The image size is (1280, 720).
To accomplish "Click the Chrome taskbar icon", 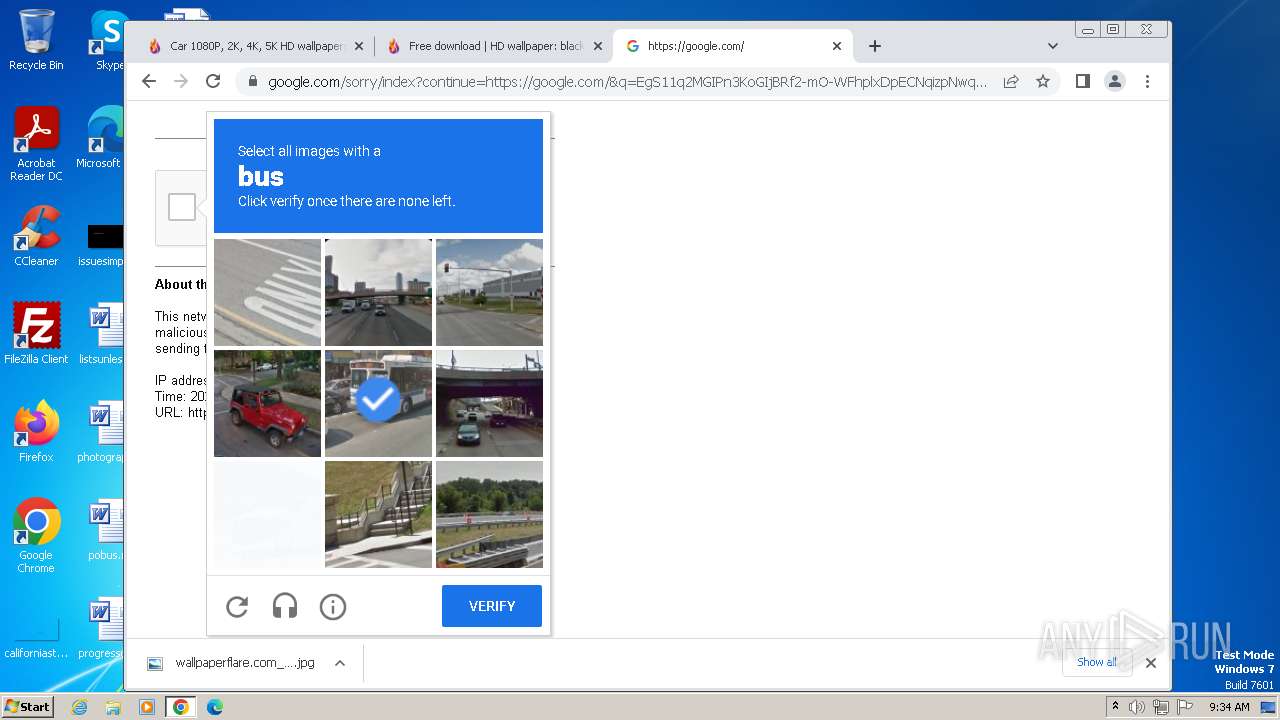I will click(180, 707).
